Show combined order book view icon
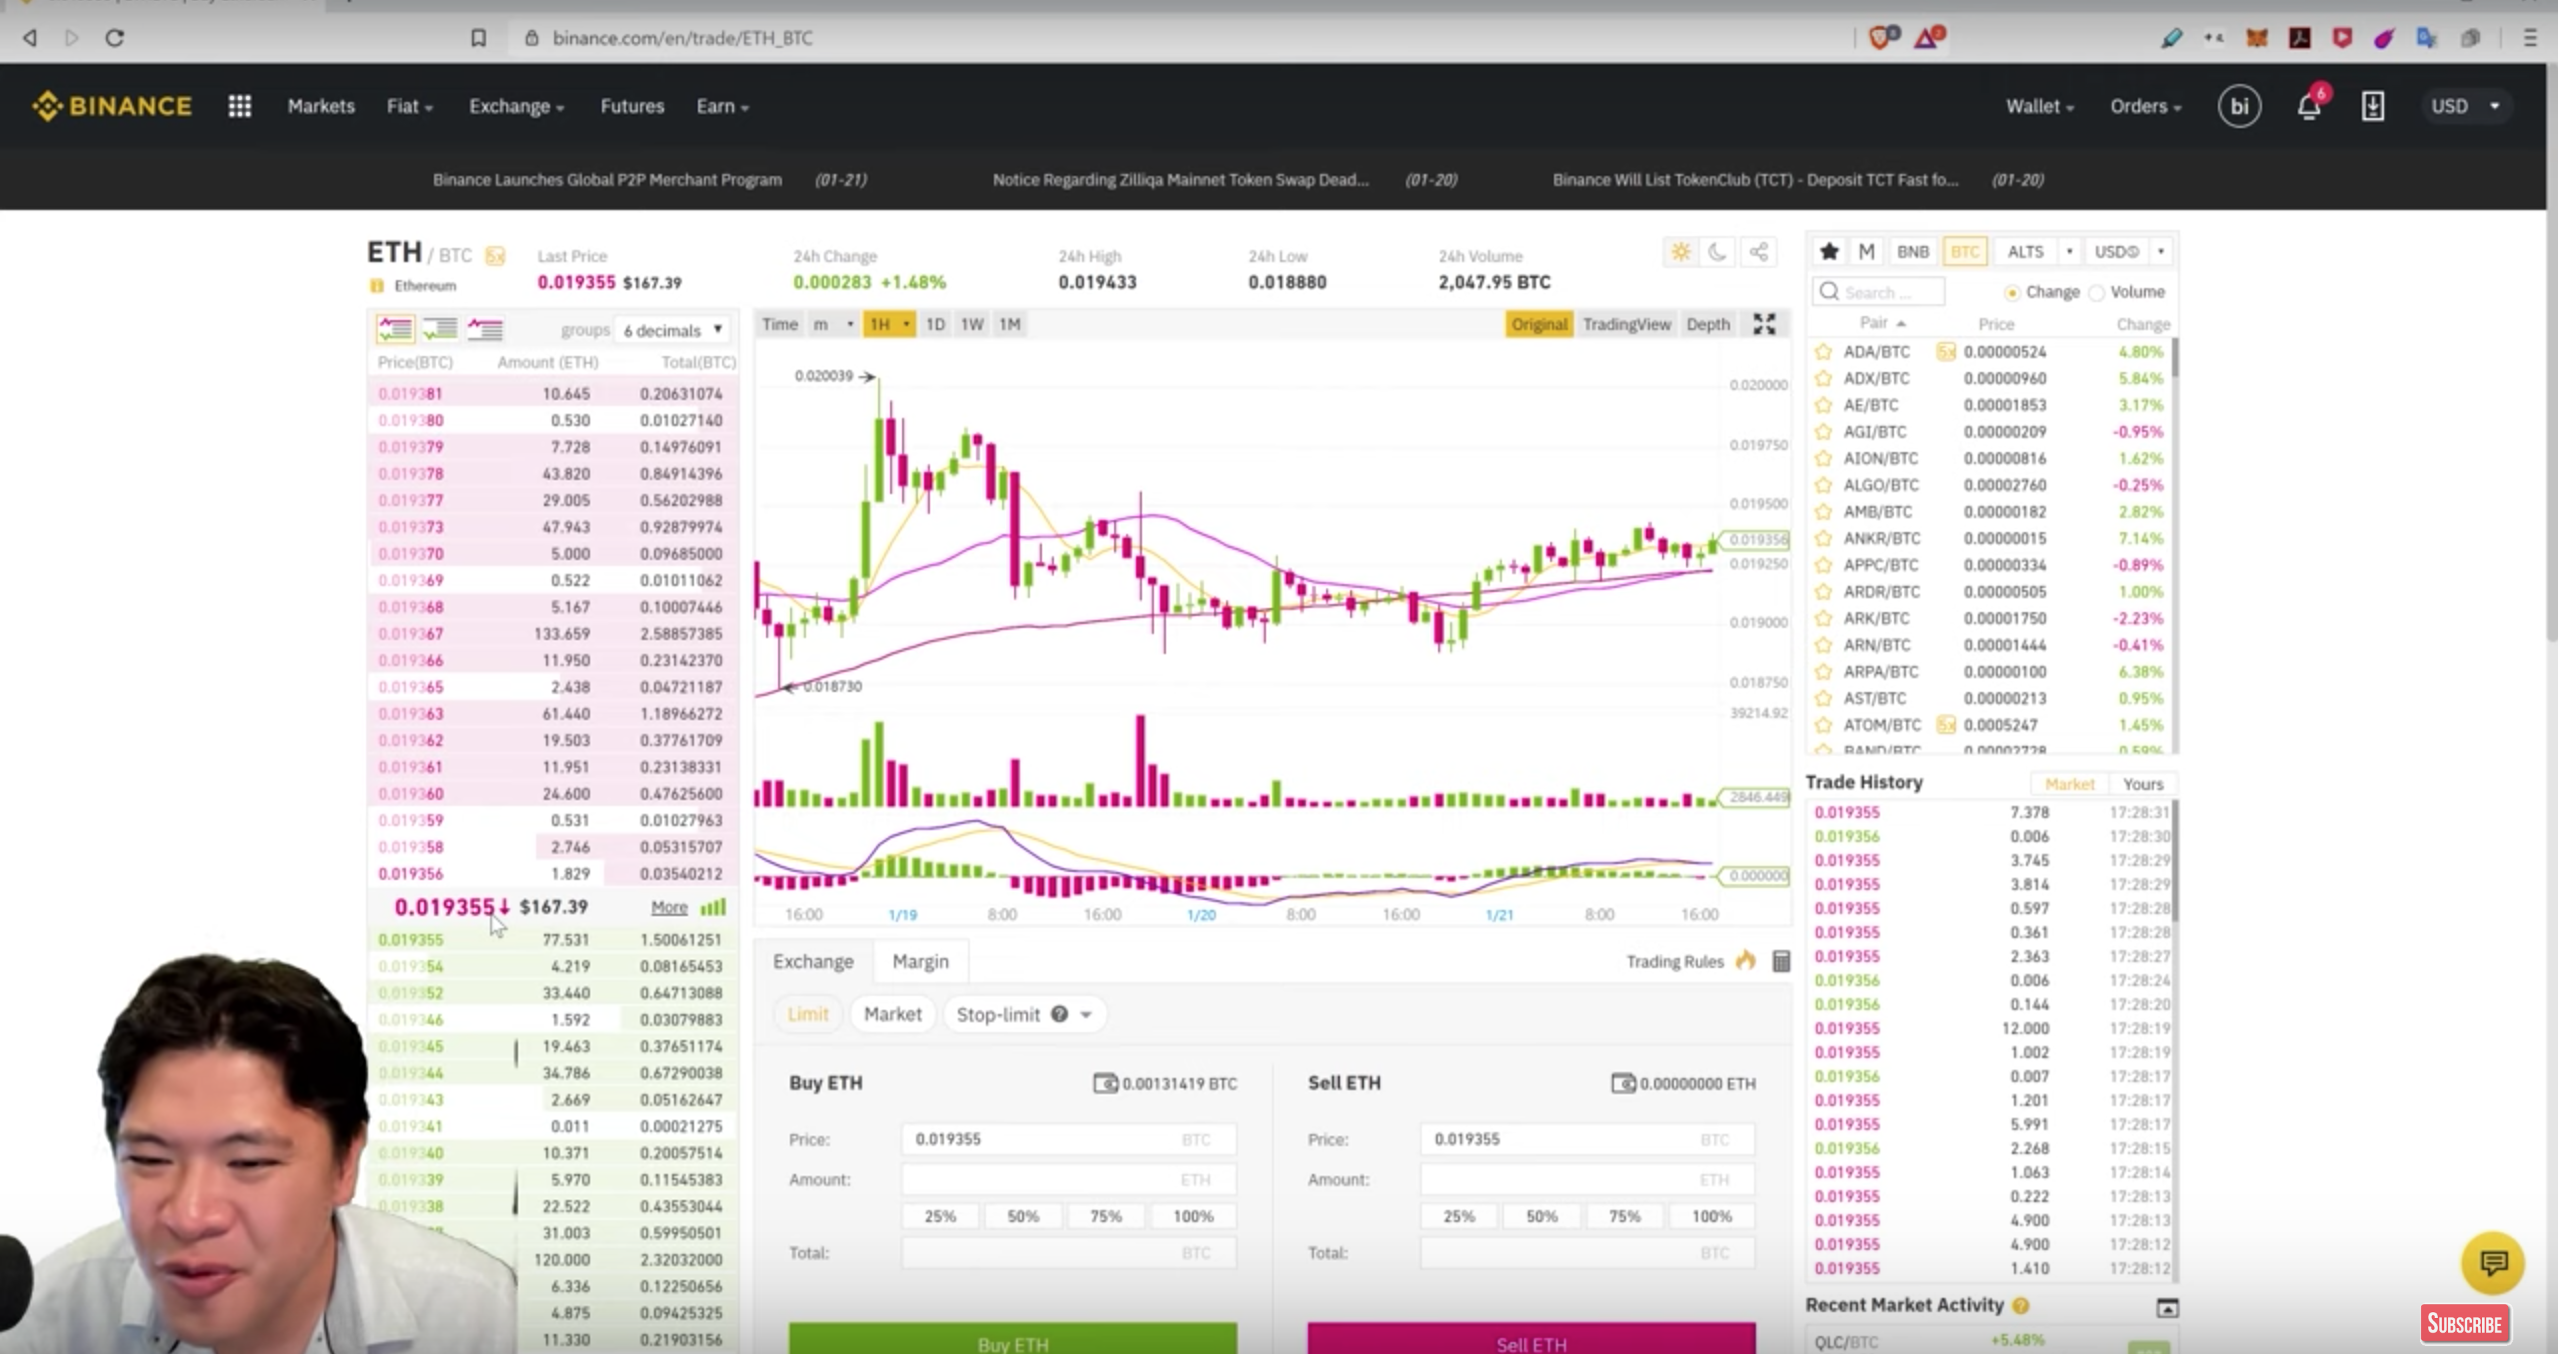 [395, 329]
